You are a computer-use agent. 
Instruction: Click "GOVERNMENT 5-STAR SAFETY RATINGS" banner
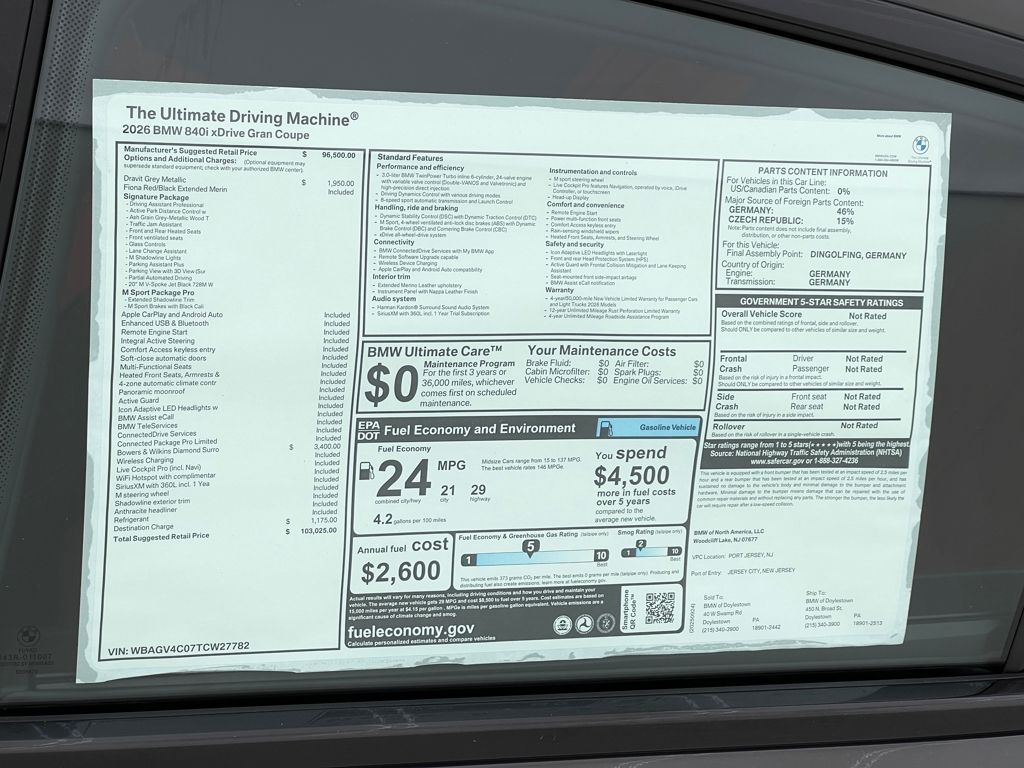(x=822, y=302)
